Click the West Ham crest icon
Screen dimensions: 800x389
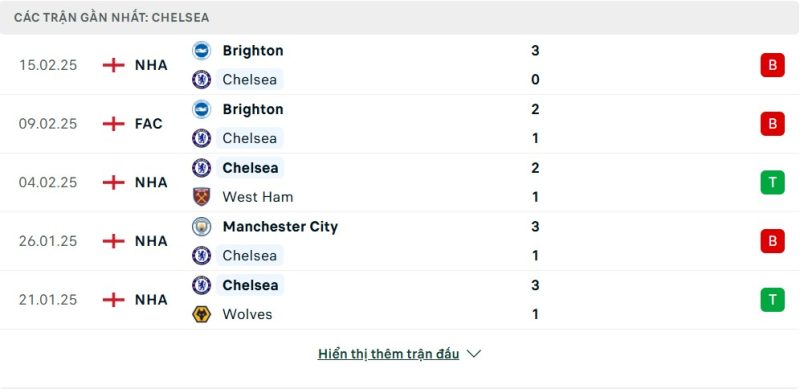[202, 197]
